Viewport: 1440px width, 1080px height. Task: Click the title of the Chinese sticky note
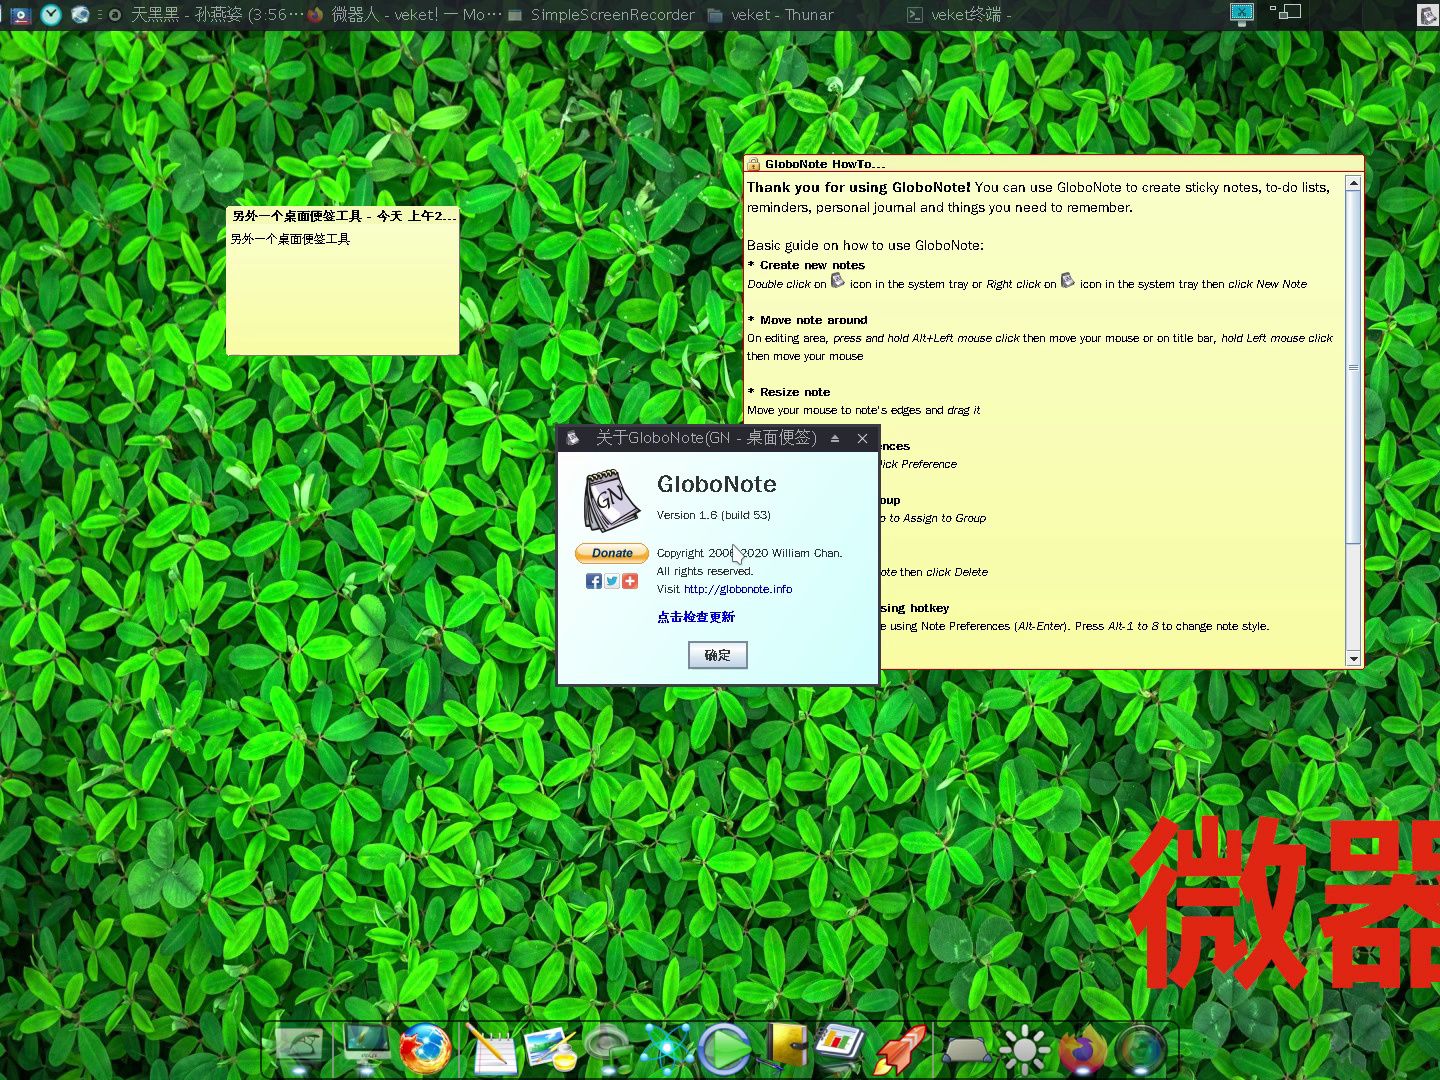[x=343, y=216]
